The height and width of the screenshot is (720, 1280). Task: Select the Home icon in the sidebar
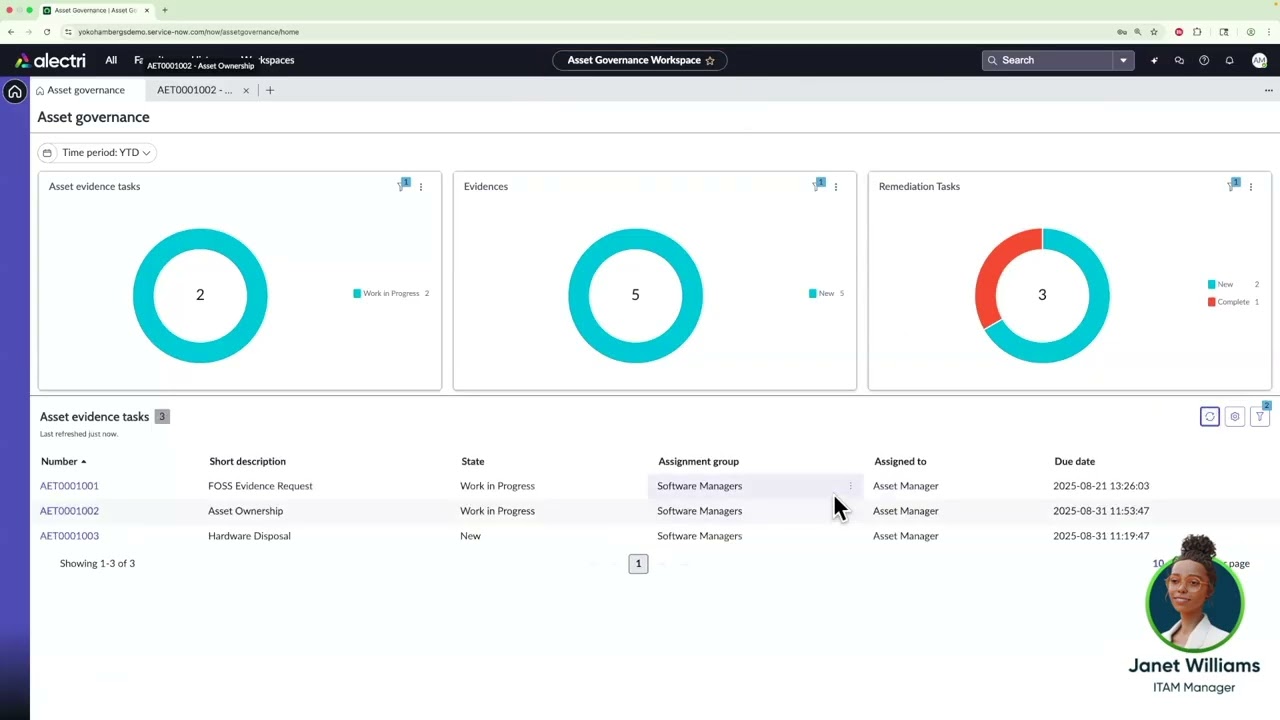click(x=15, y=91)
